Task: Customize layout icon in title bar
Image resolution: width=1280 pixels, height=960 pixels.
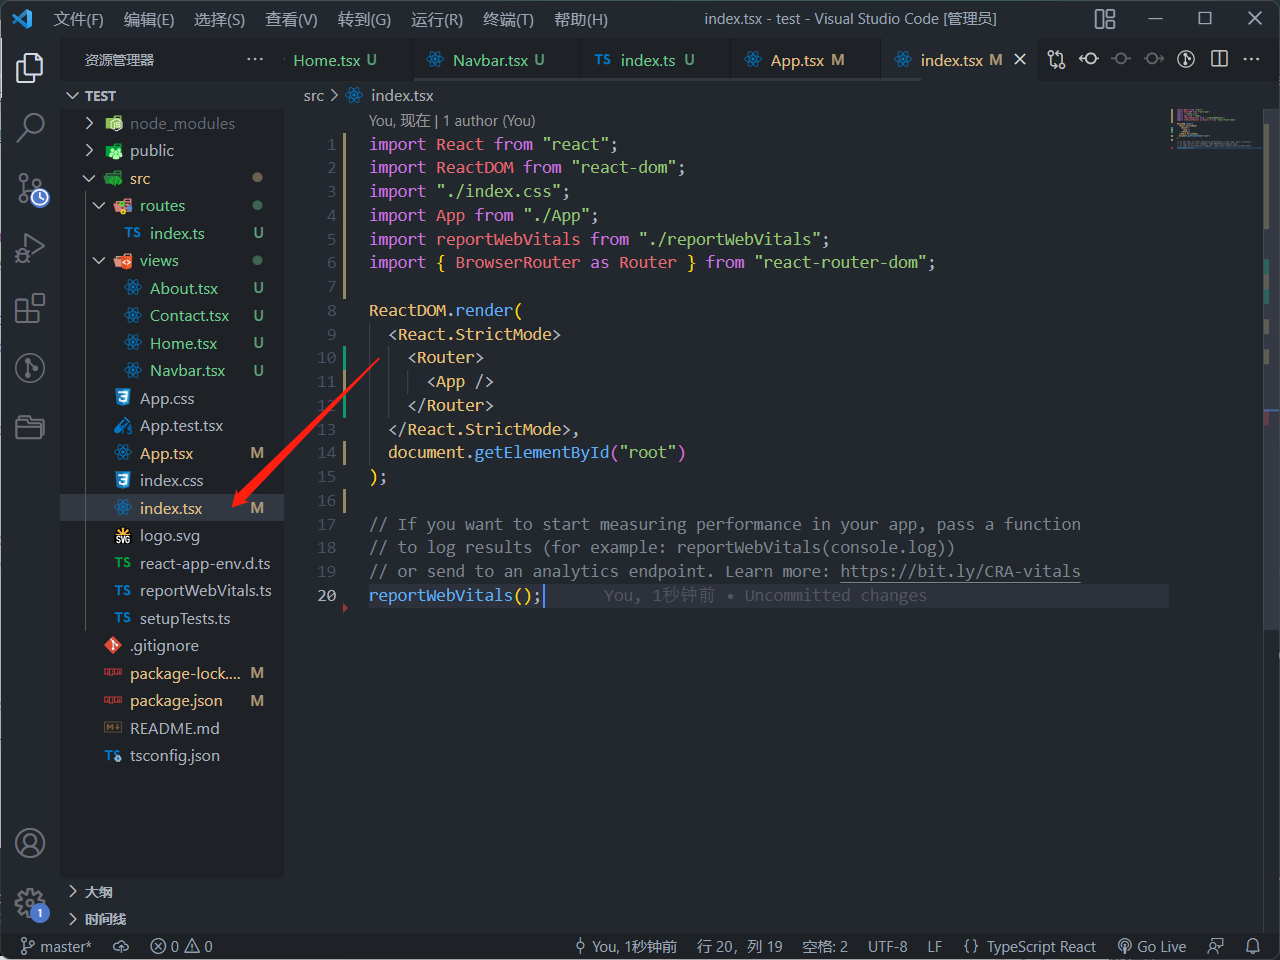Action: pos(1105,19)
